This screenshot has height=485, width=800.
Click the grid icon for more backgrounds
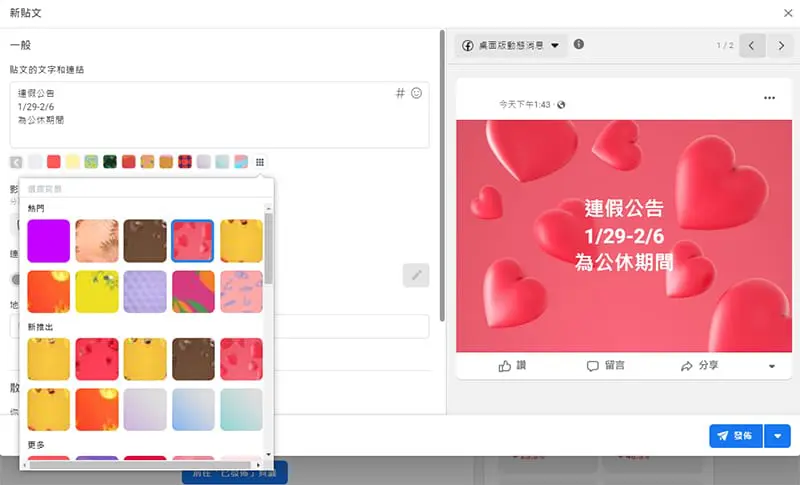[x=260, y=162]
